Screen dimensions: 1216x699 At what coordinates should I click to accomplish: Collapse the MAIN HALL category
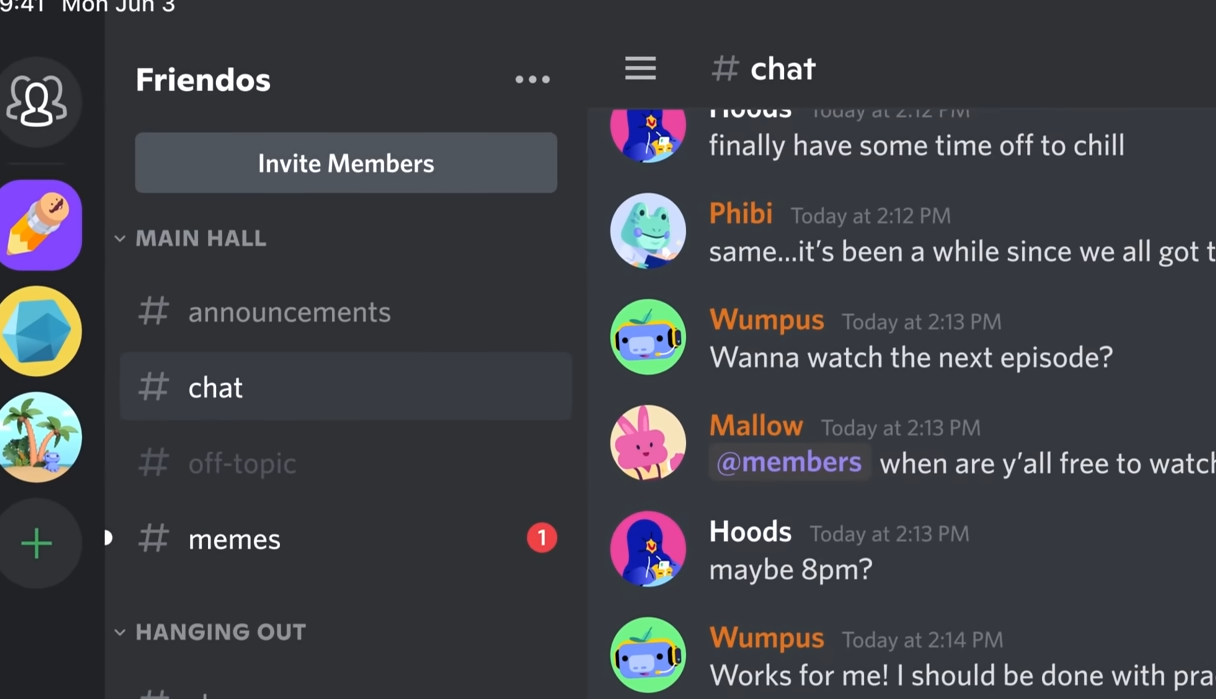click(191, 238)
